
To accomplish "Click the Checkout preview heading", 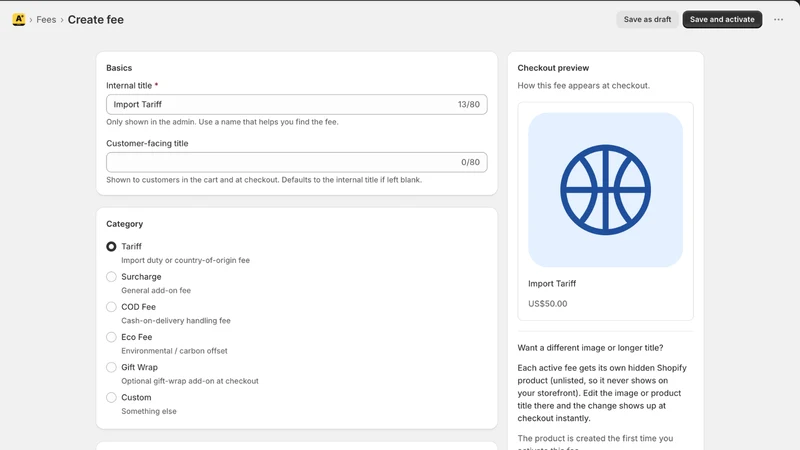I will (x=553, y=68).
